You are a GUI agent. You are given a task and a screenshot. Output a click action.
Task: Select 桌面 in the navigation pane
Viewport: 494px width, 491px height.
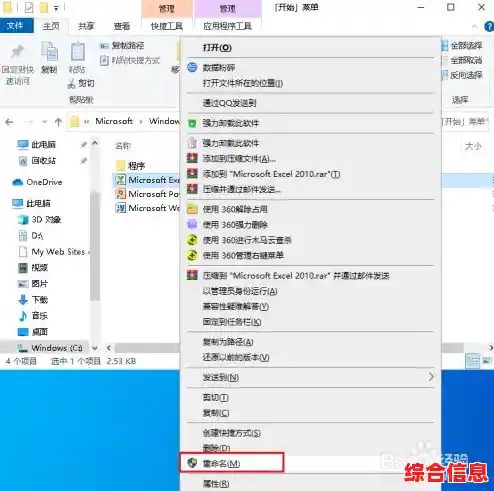point(33,332)
